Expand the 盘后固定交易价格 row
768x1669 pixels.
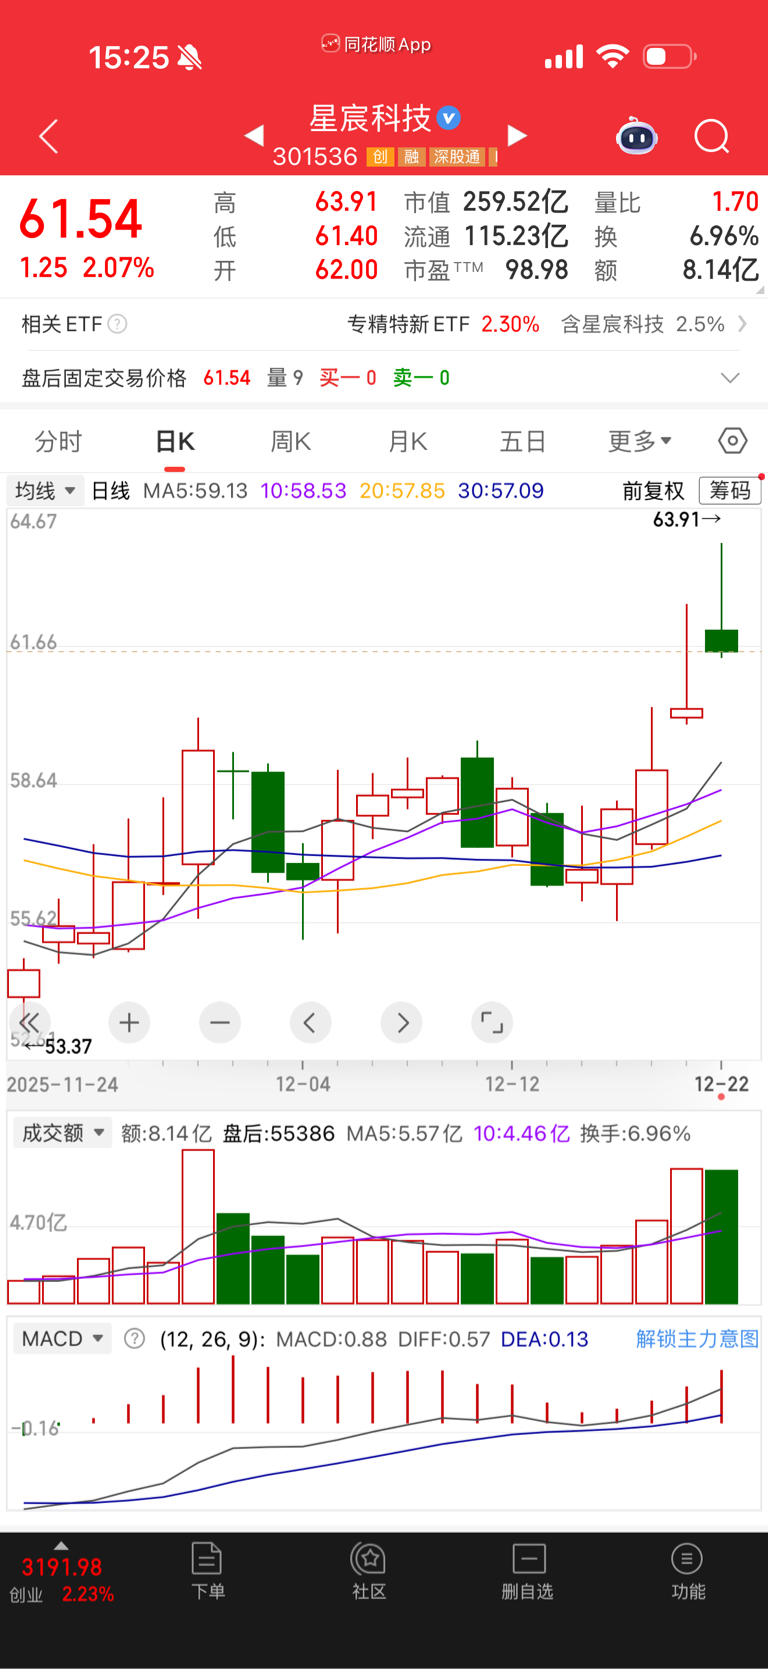point(731,378)
